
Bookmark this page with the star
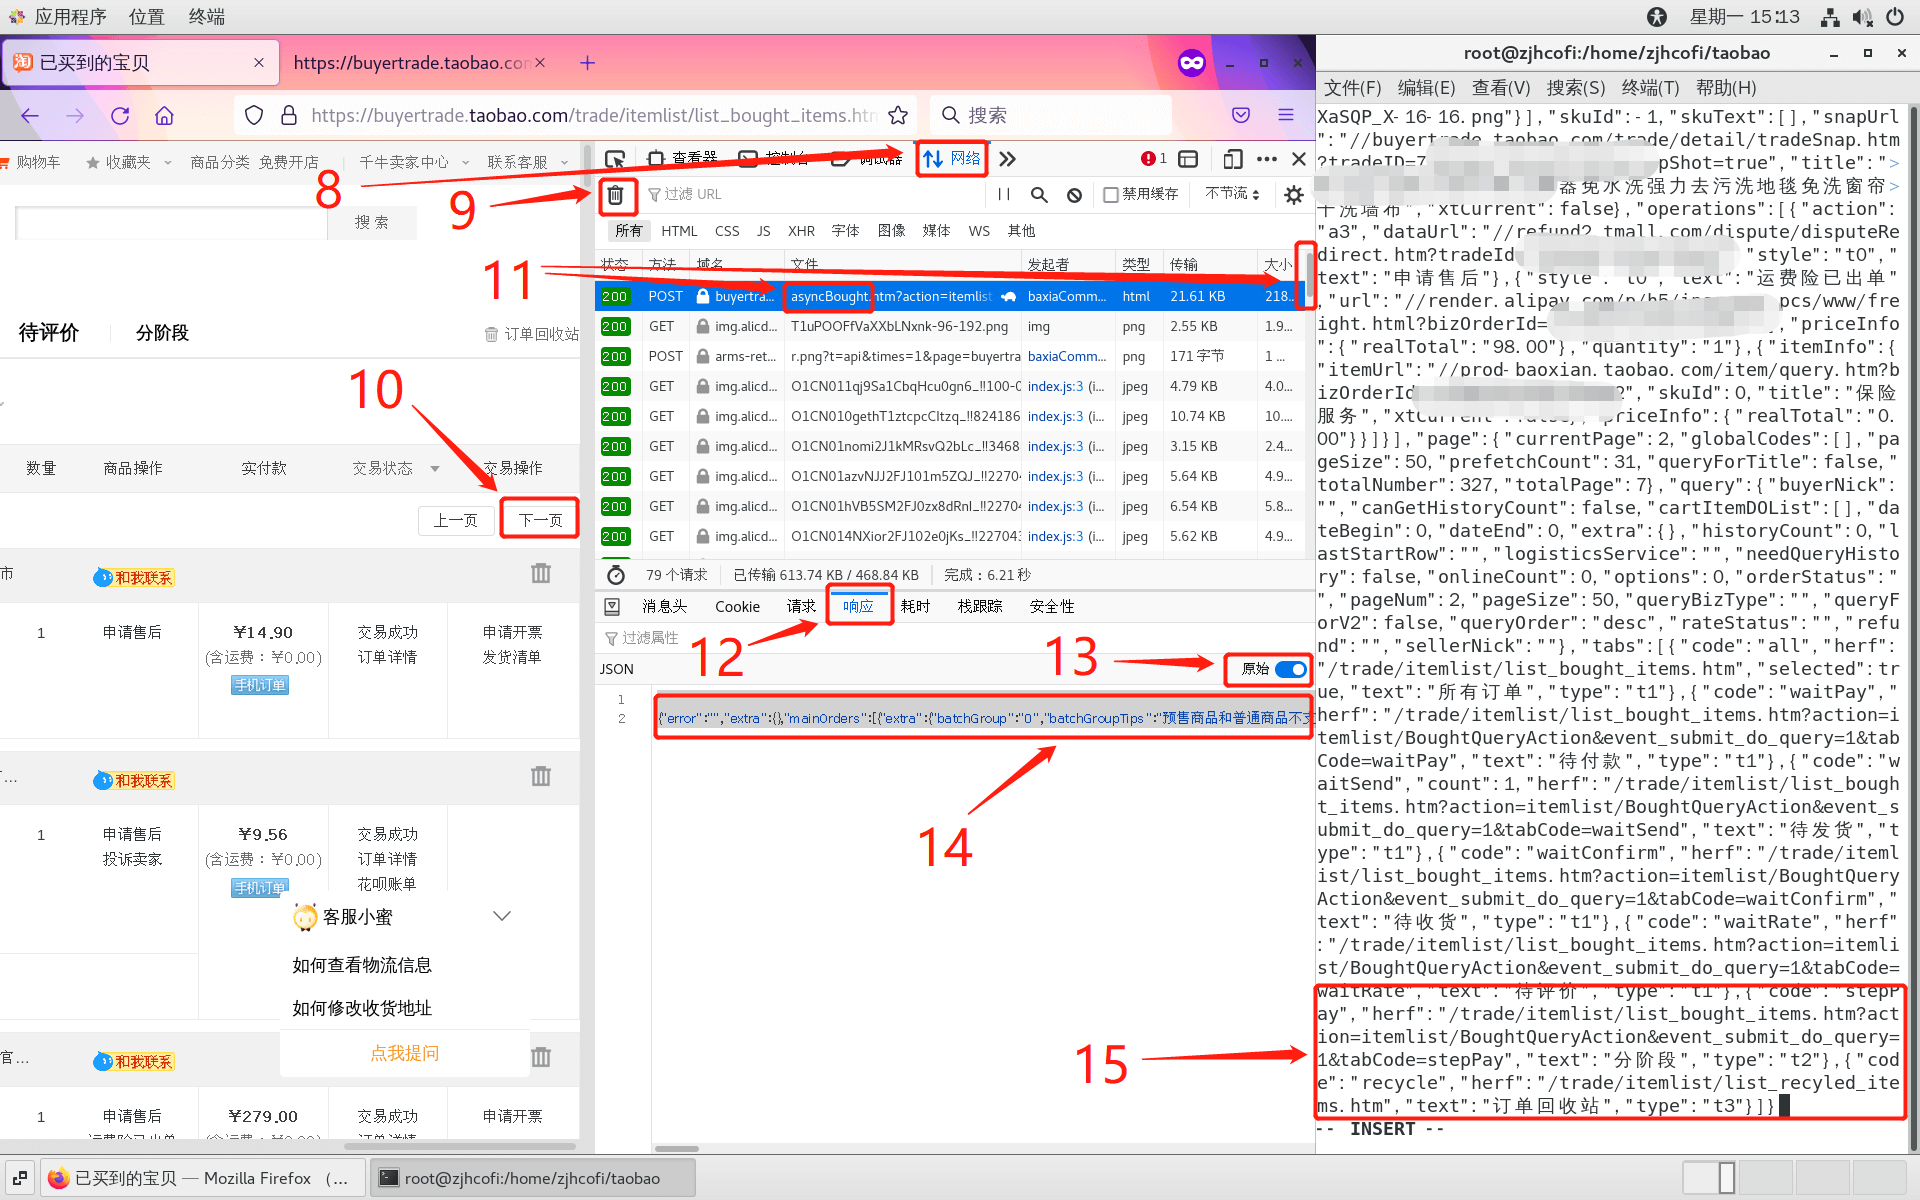point(898,115)
